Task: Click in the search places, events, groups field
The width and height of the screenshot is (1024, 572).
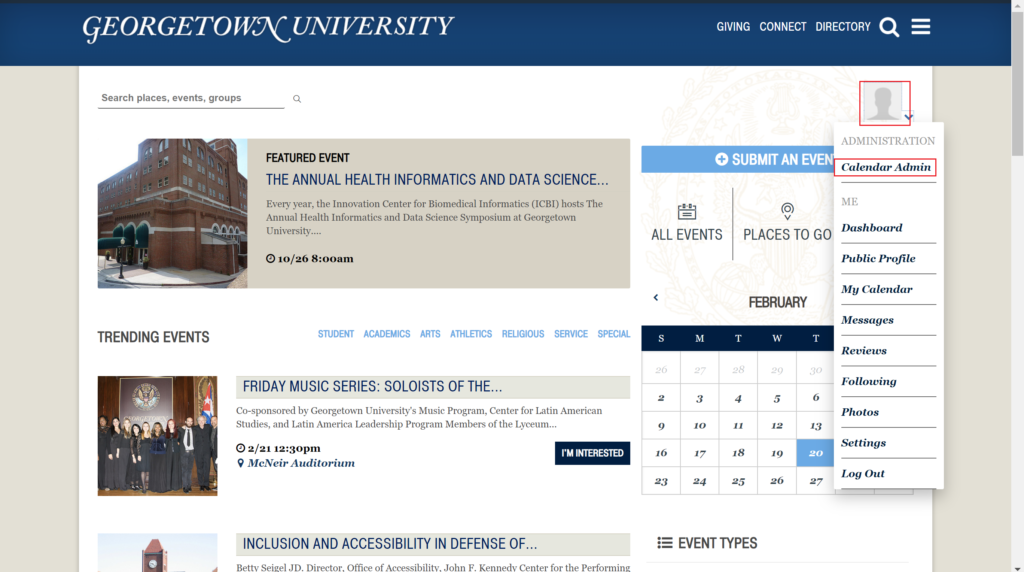Action: tap(190, 98)
